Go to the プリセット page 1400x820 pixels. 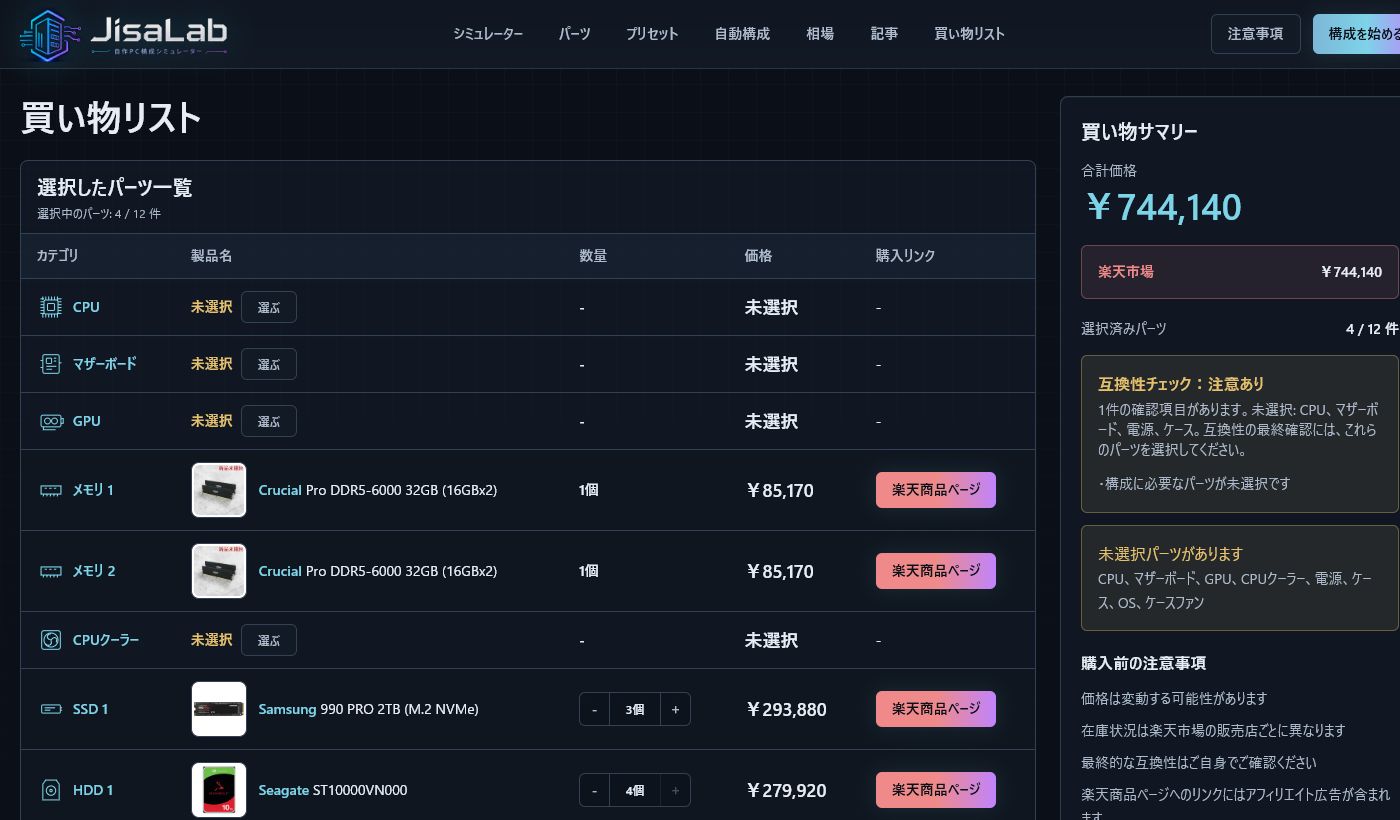[652, 34]
